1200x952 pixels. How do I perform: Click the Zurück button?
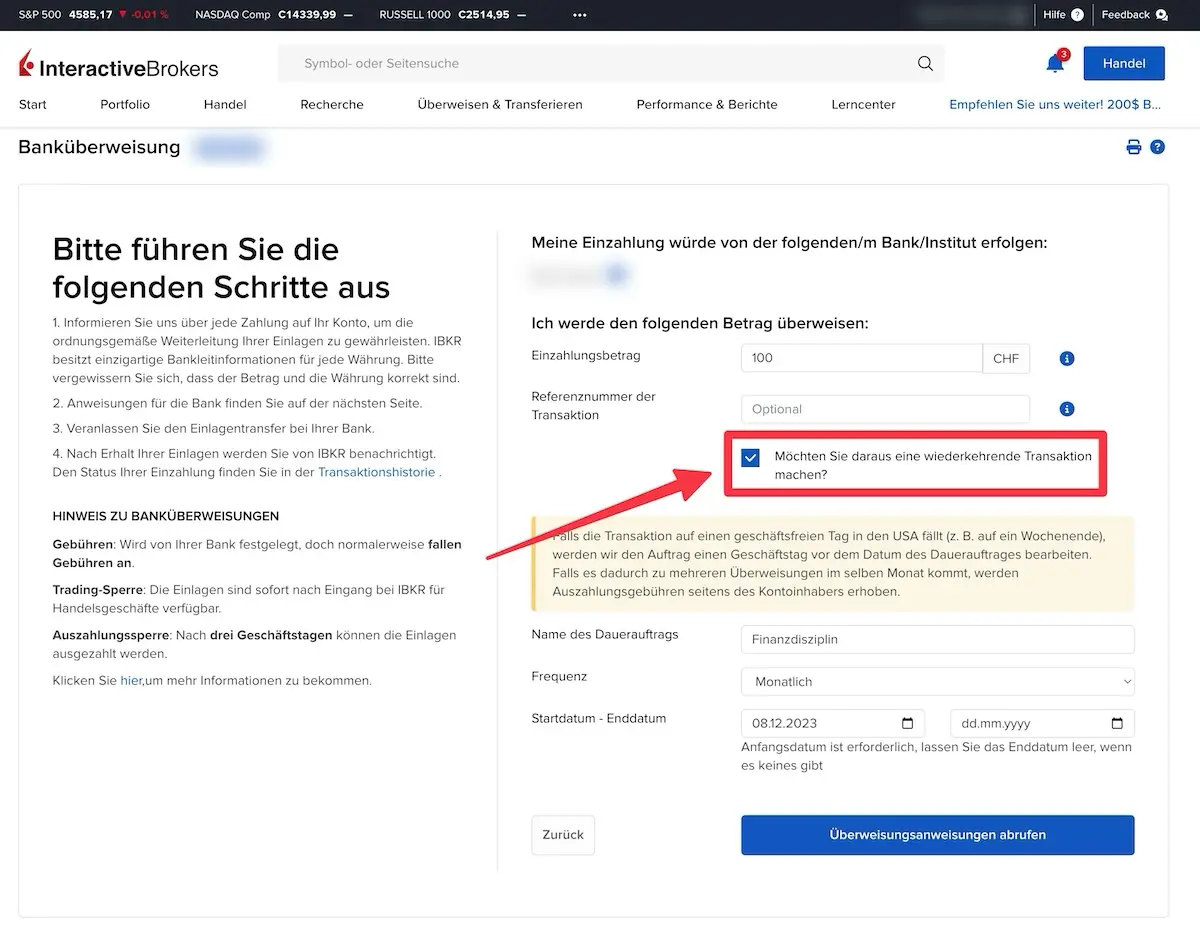point(563,835)
